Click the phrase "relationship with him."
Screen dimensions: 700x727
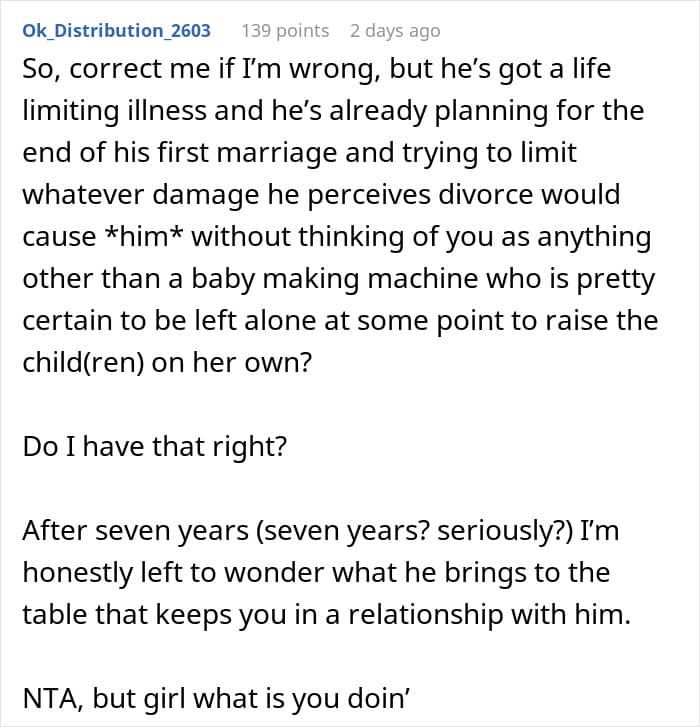[x=524, y=616]
